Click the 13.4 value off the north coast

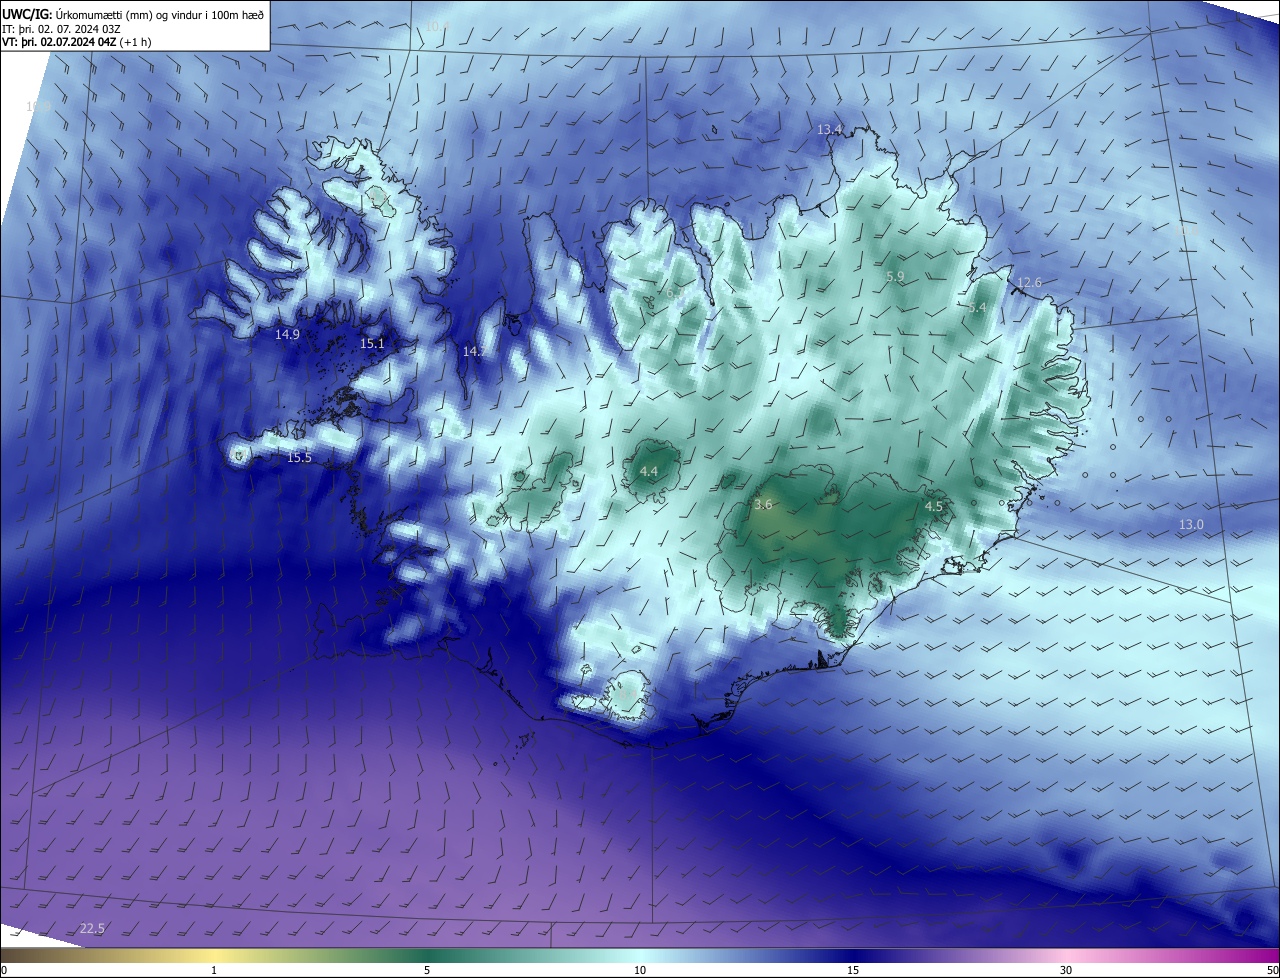click(x=830, y=130)
